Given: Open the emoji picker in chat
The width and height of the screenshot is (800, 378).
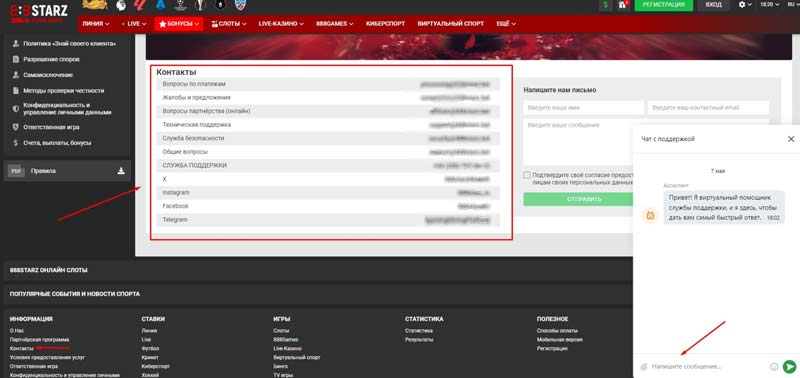Looking at the screenshot, I should (x=774, y=366).
